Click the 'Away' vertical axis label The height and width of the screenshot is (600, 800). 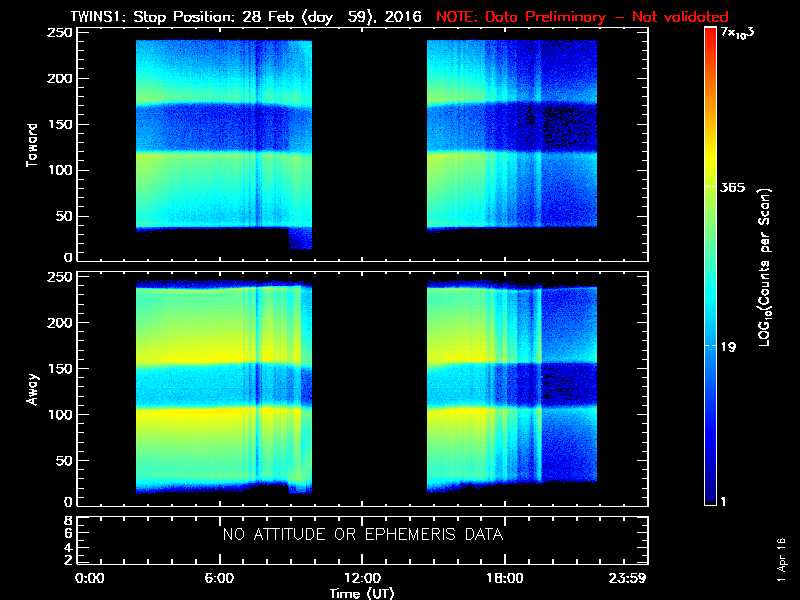coord(32,389)
